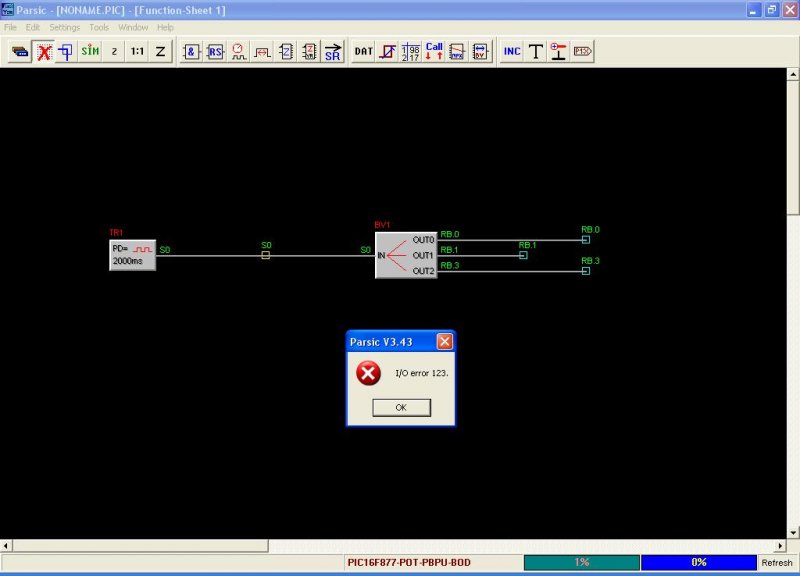Insert the Z up/down counter block
The height and width of the screenshot is (576, 800).
pos(309,51)
